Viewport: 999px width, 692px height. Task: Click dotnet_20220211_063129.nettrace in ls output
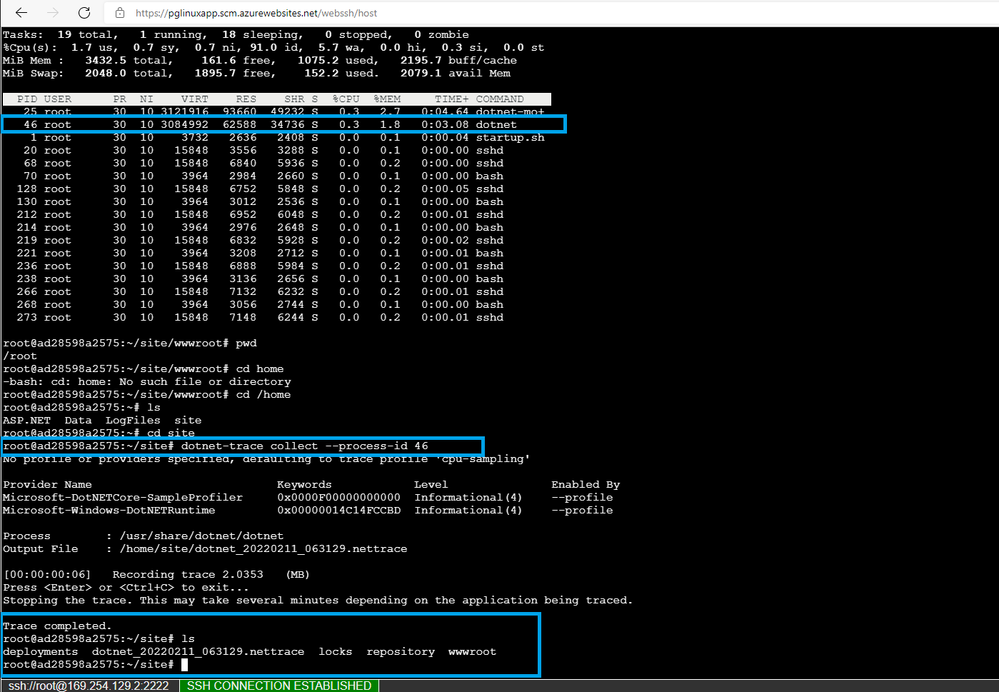[x=198, y=651]
